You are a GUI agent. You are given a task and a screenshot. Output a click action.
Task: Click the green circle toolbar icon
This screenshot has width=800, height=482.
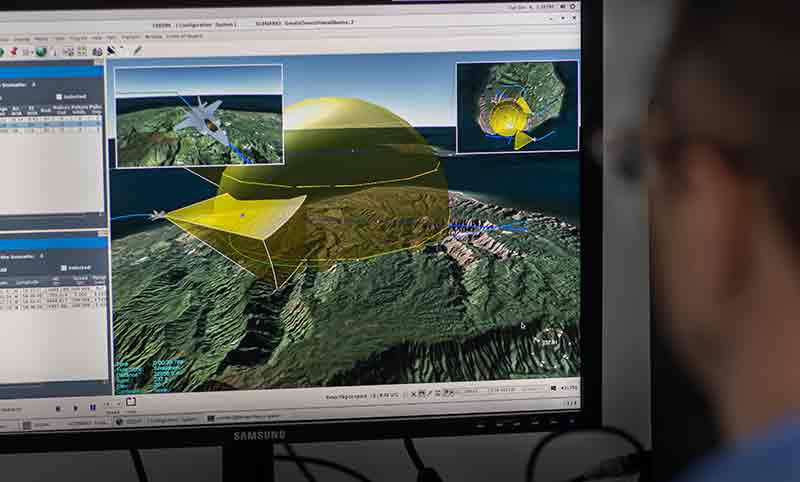point(3,51)
